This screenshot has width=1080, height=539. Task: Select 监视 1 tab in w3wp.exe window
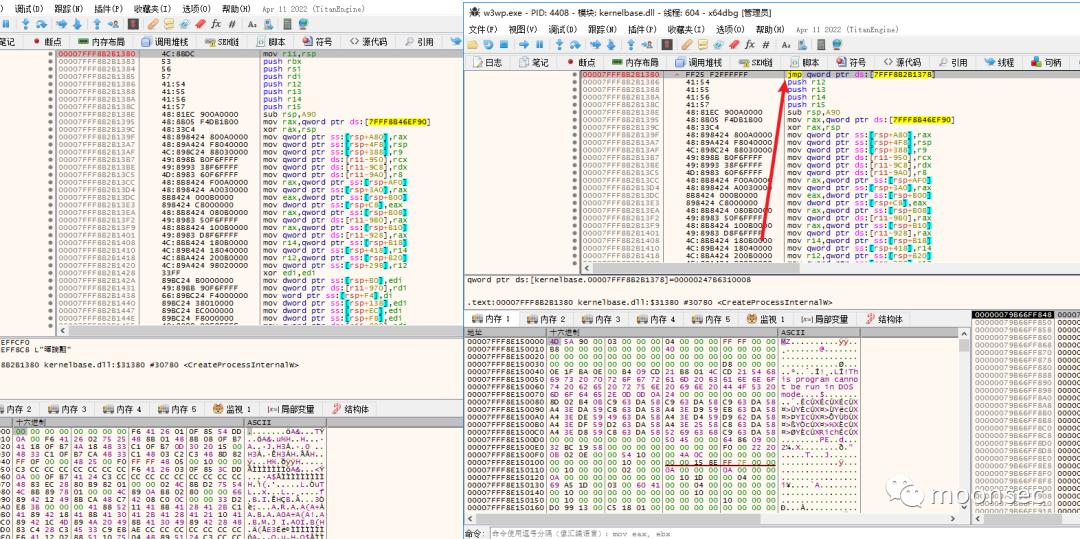(767, 319)
